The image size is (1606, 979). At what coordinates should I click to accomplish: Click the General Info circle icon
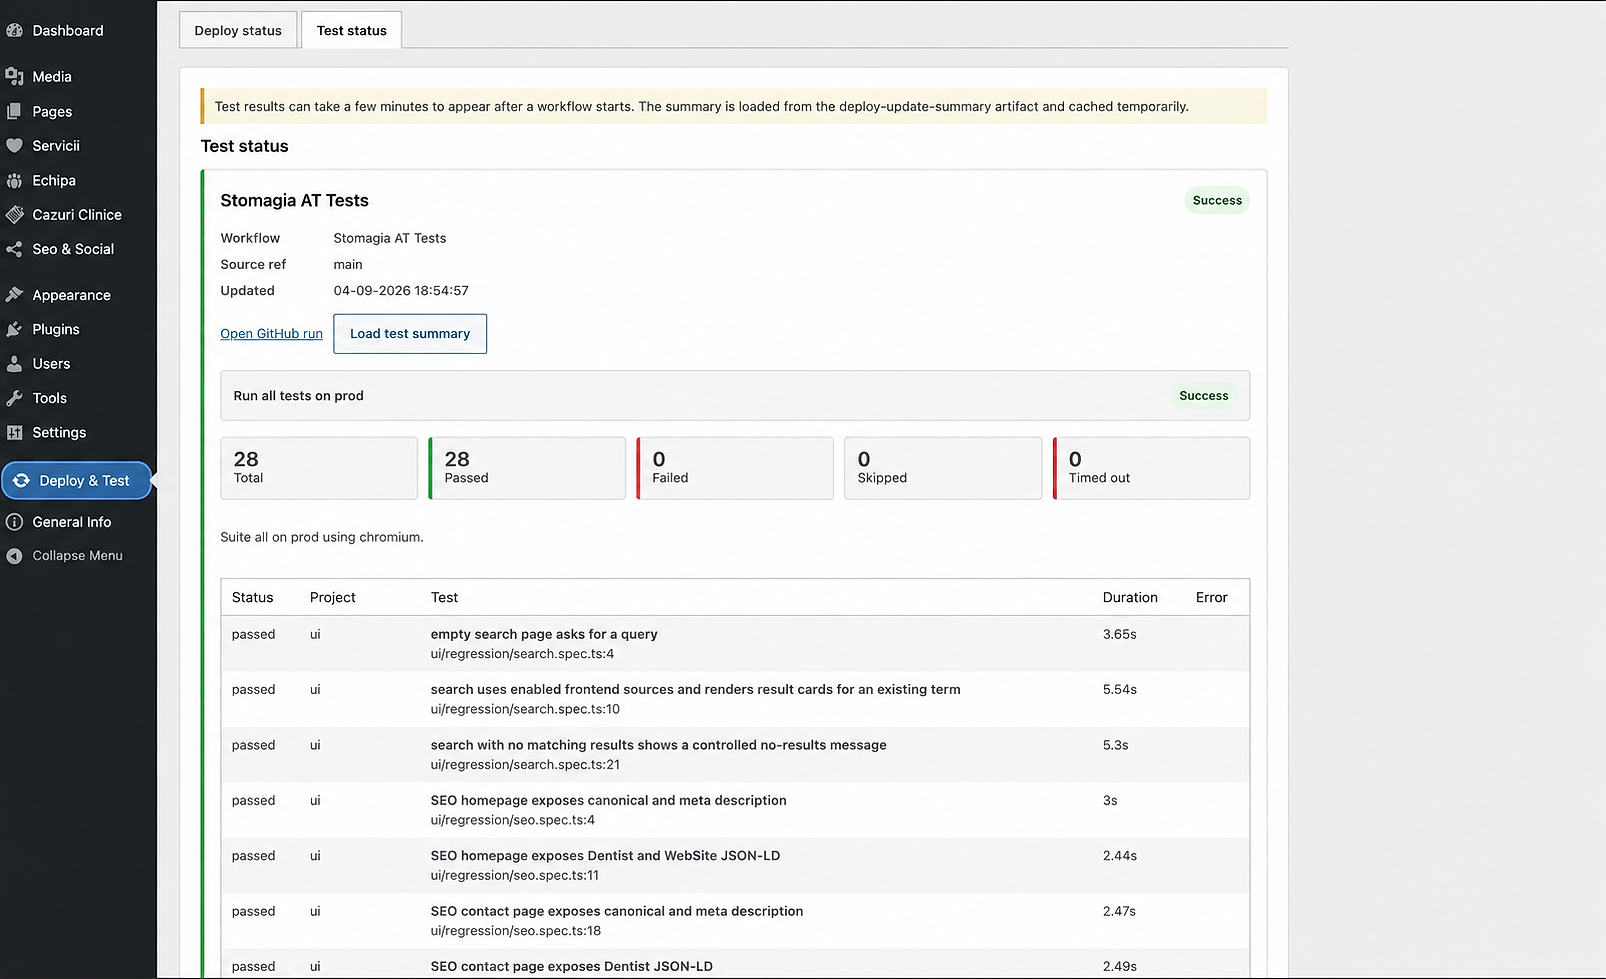(x=14, y=522)
